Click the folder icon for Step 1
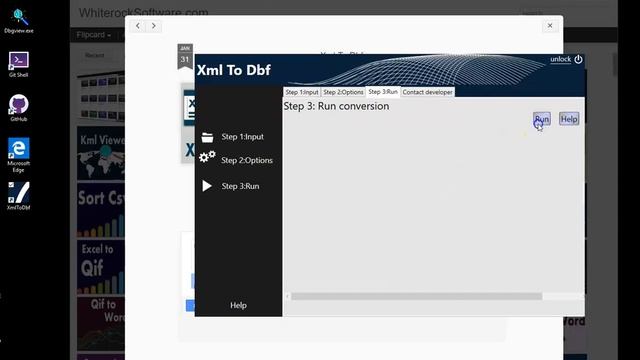The height and width of the screenshot is (360, 640). coord(207,137)
